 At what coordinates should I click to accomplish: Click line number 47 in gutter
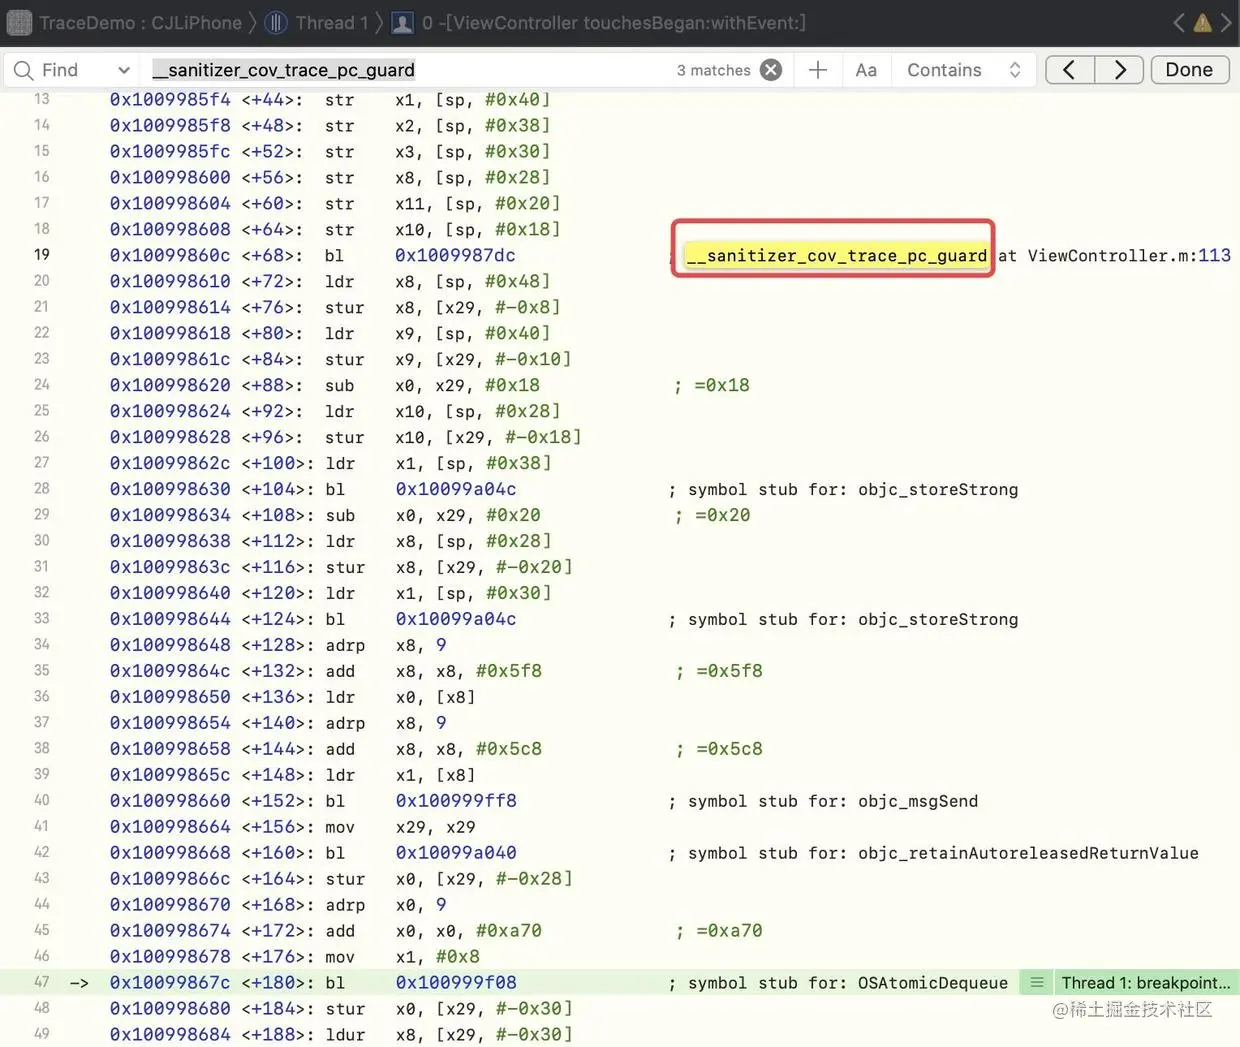click(41, 982)
